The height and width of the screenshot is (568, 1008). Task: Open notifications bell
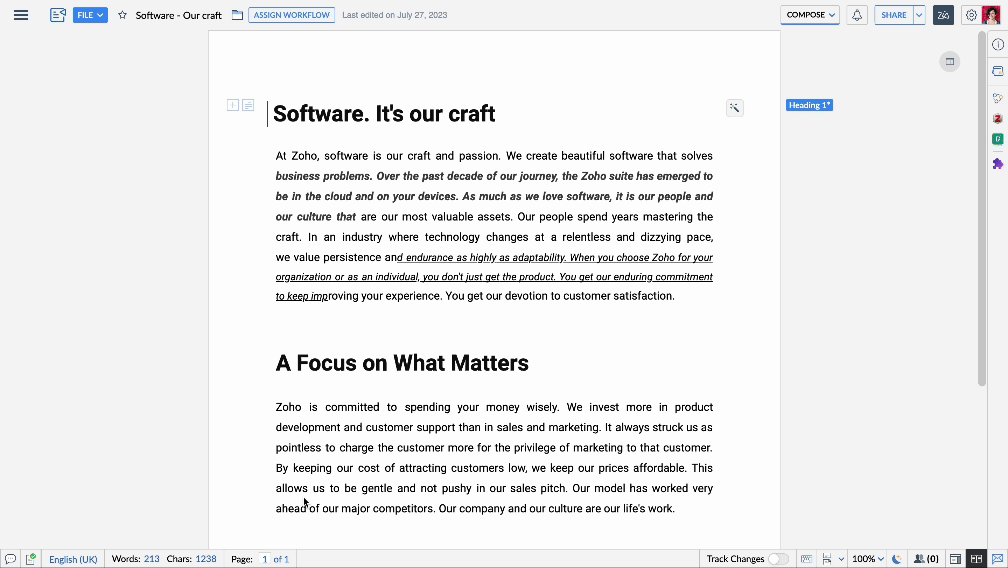tap(857, 15)
